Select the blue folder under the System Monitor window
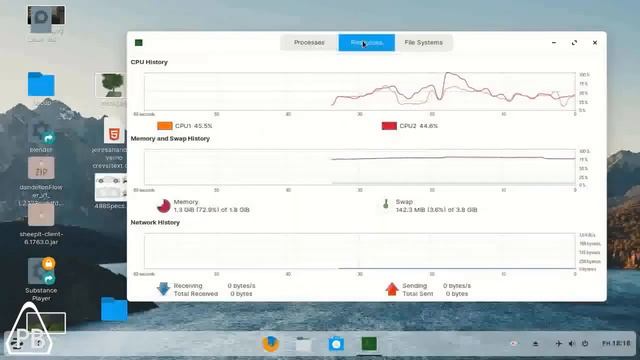640x360 pixels. [114, 309]
